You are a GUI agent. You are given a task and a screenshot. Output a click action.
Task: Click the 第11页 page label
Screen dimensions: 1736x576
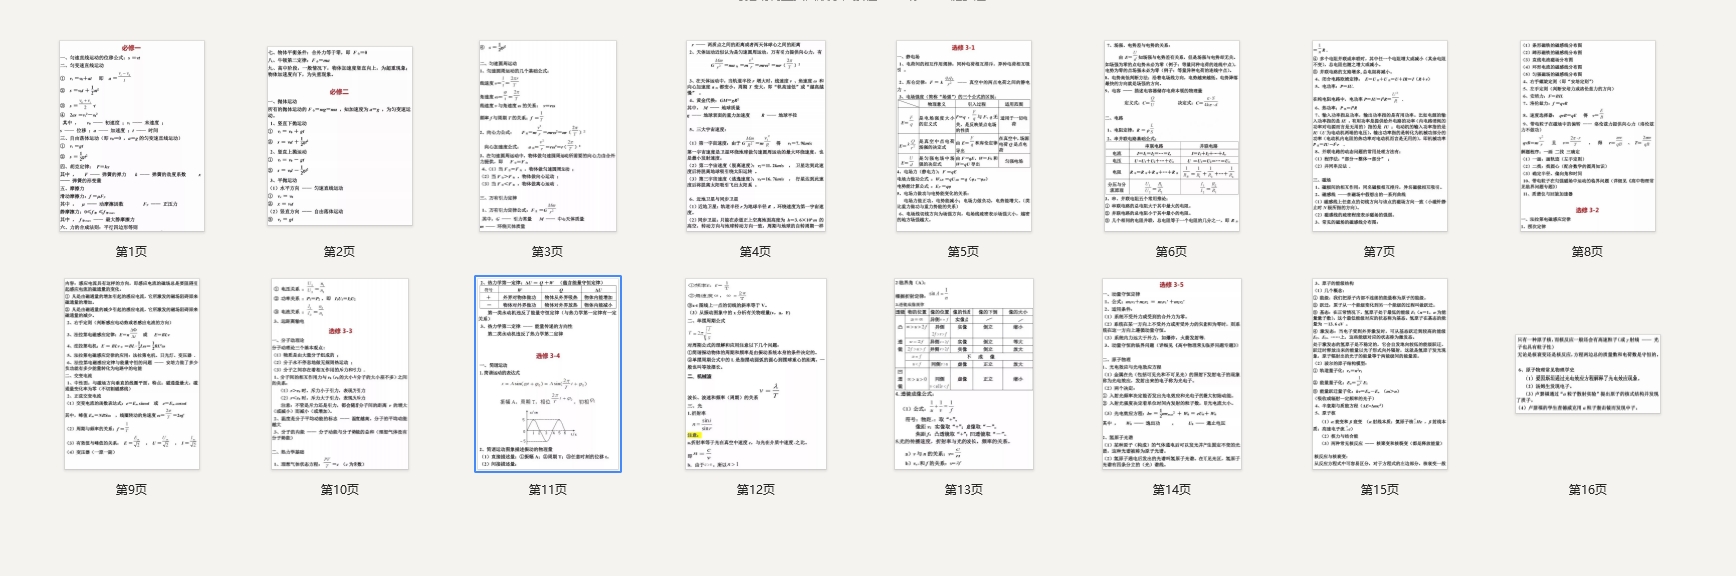click(547, 490)
